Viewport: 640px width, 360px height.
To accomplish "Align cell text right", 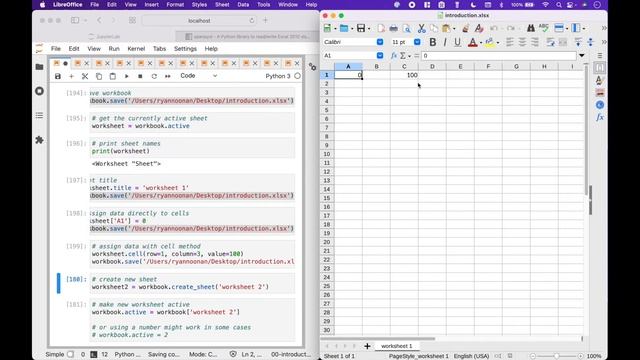I will click(535, 42).
